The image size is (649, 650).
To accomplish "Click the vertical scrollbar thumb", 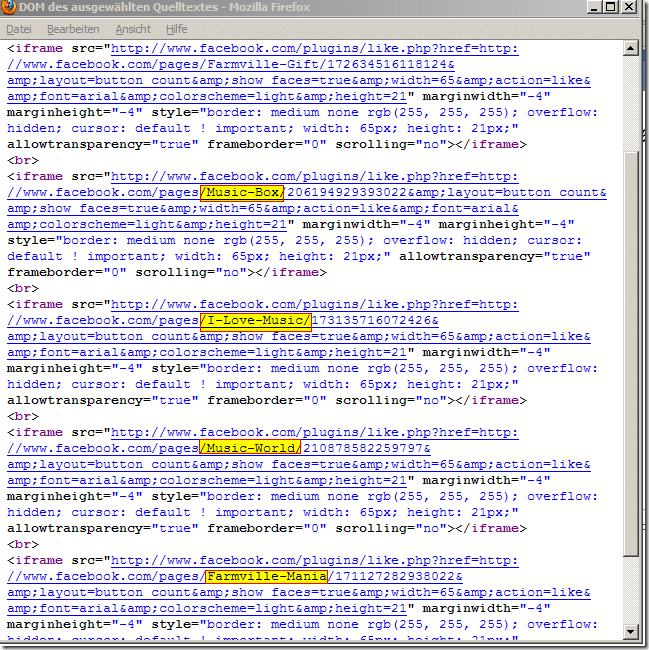I will click(630, 354).
